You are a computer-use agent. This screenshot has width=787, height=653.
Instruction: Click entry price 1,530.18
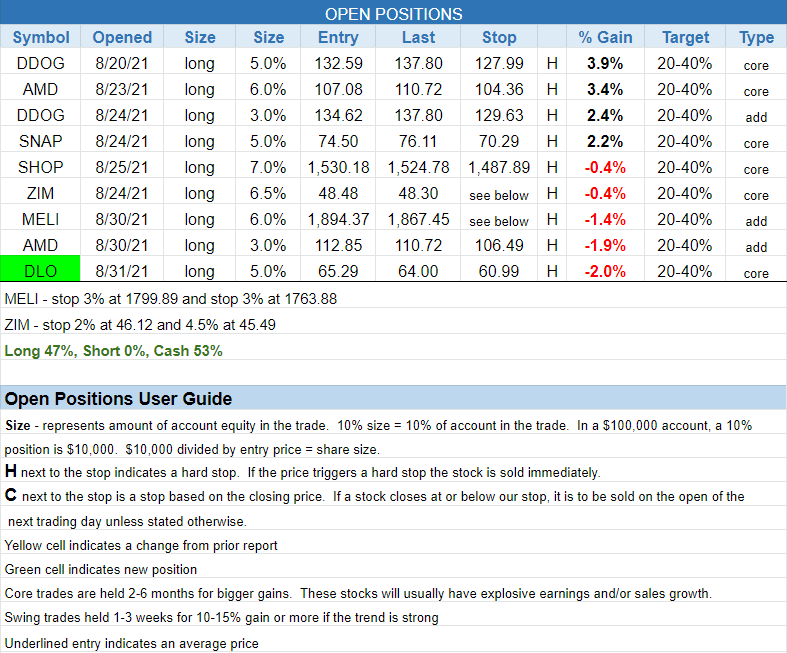tap(338, 167)
